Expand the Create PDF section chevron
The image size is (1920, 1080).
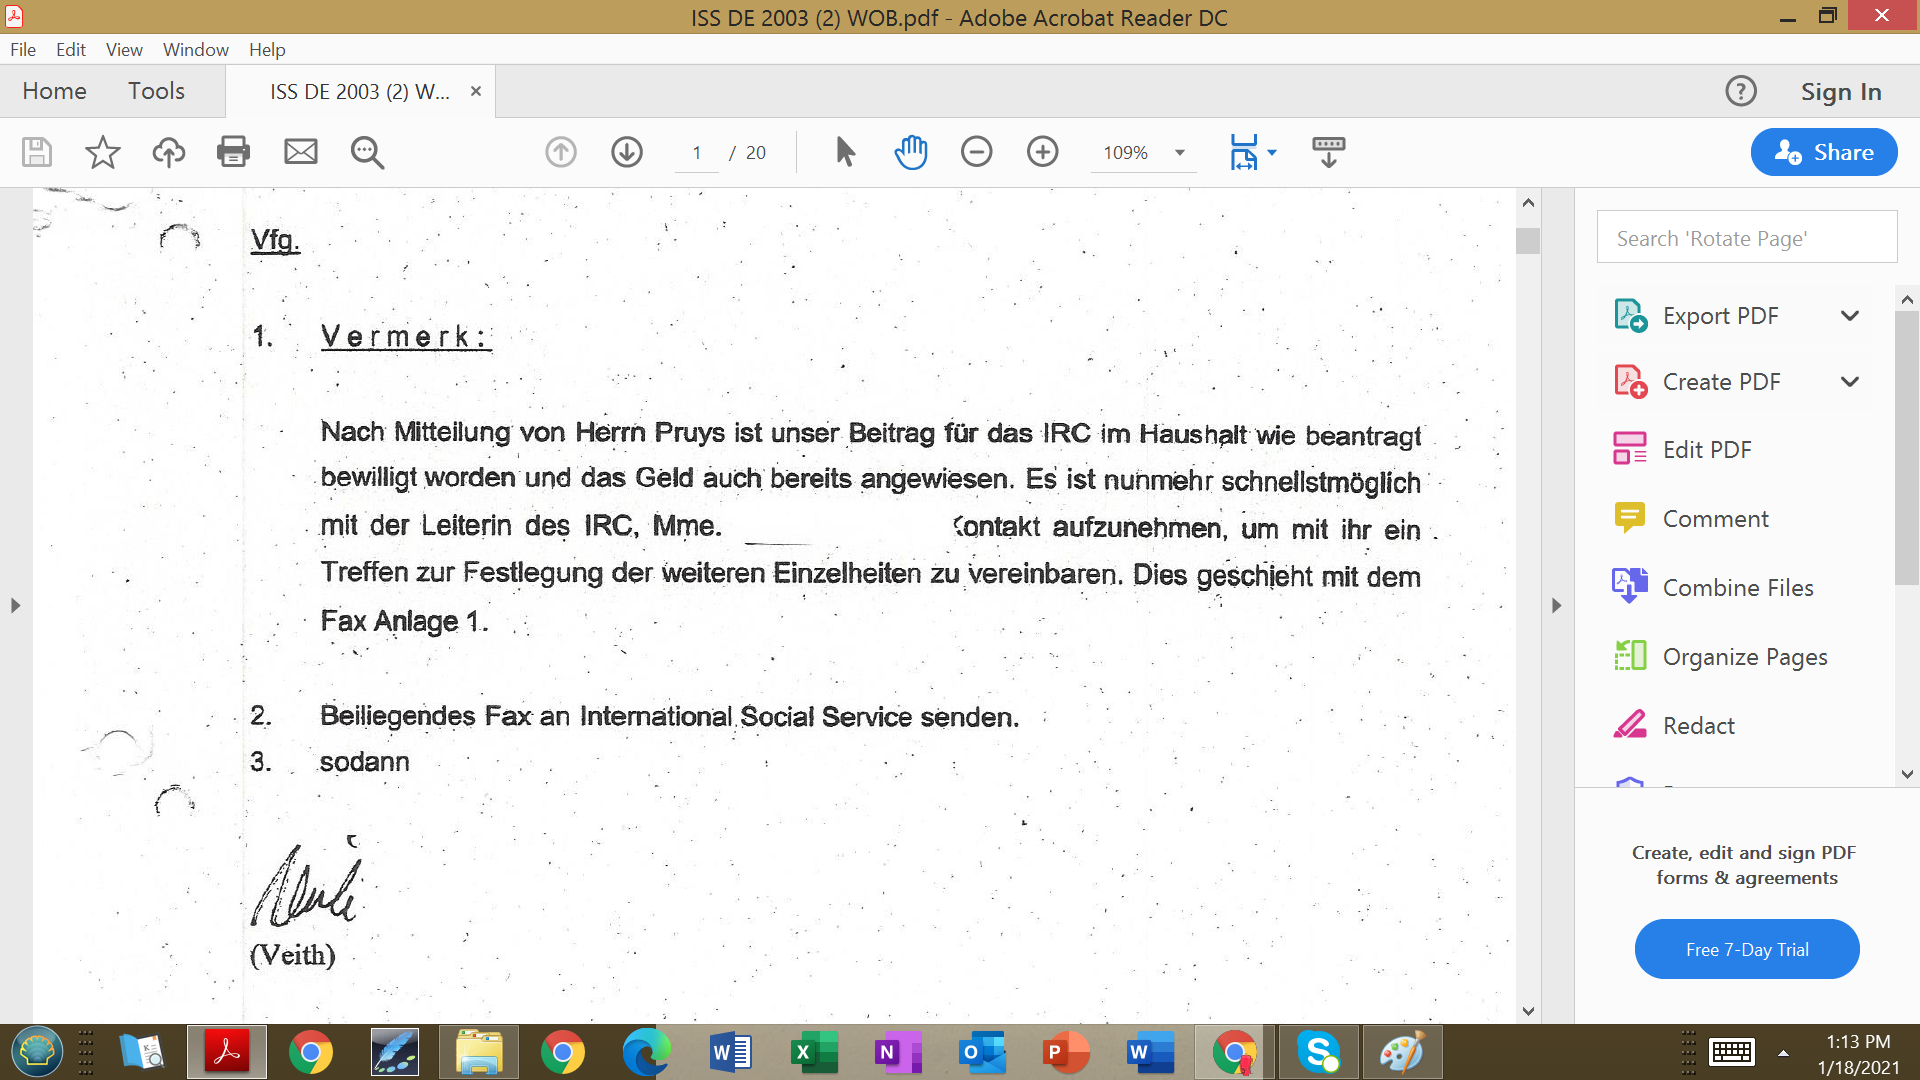[1850, 382]
